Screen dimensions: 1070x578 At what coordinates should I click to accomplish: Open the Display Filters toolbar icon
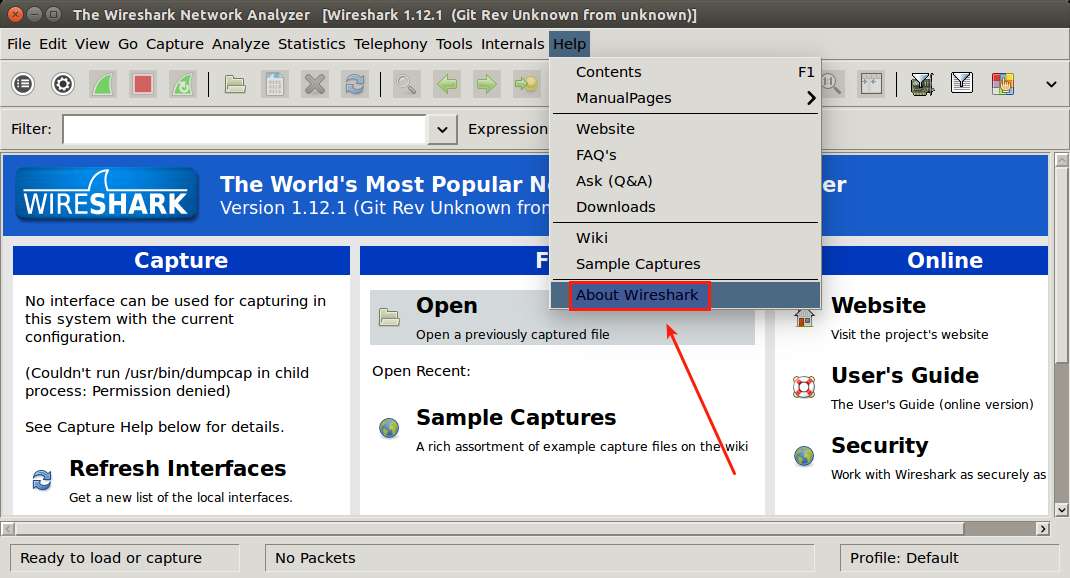pos(962,84)
